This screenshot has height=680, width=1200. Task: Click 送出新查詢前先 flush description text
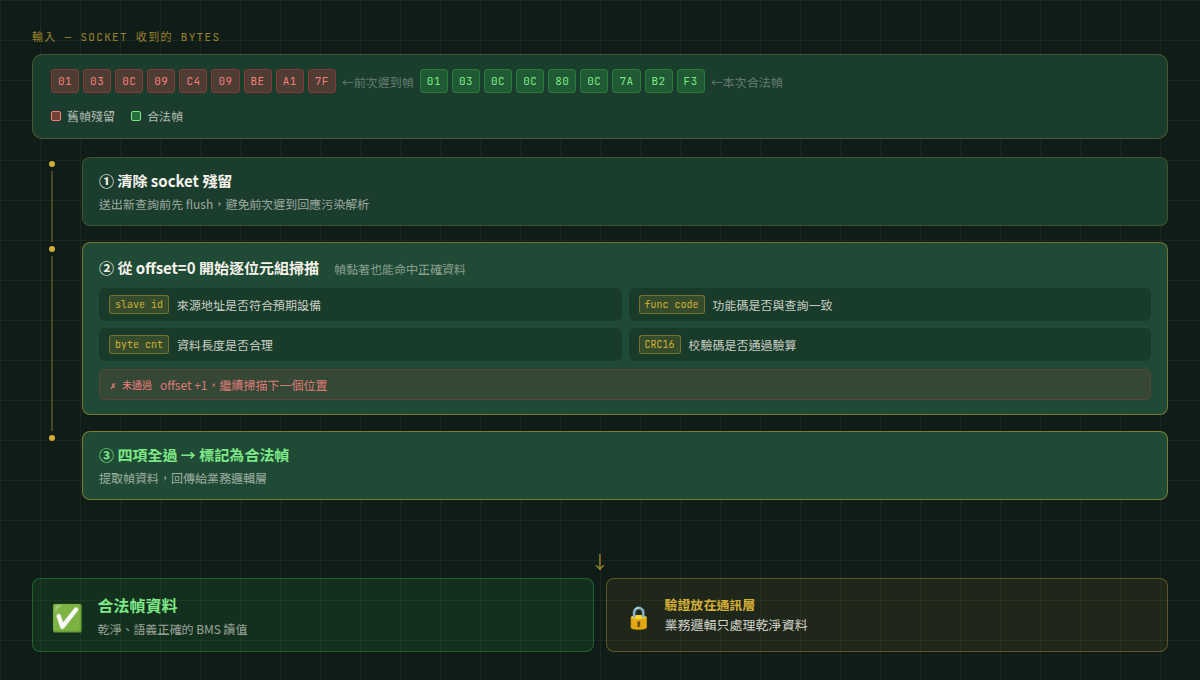click(234, 205)
